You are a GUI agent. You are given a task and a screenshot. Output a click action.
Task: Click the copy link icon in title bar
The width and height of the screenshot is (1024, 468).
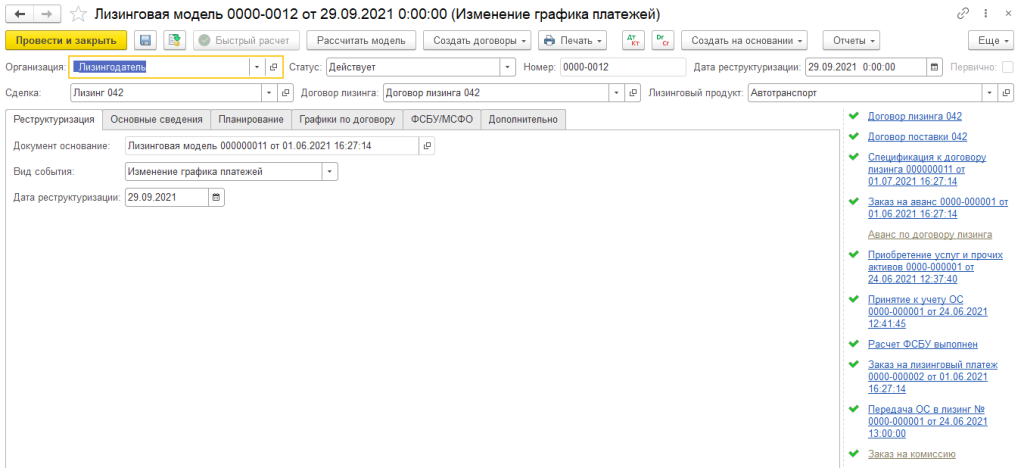click(963, 14)
